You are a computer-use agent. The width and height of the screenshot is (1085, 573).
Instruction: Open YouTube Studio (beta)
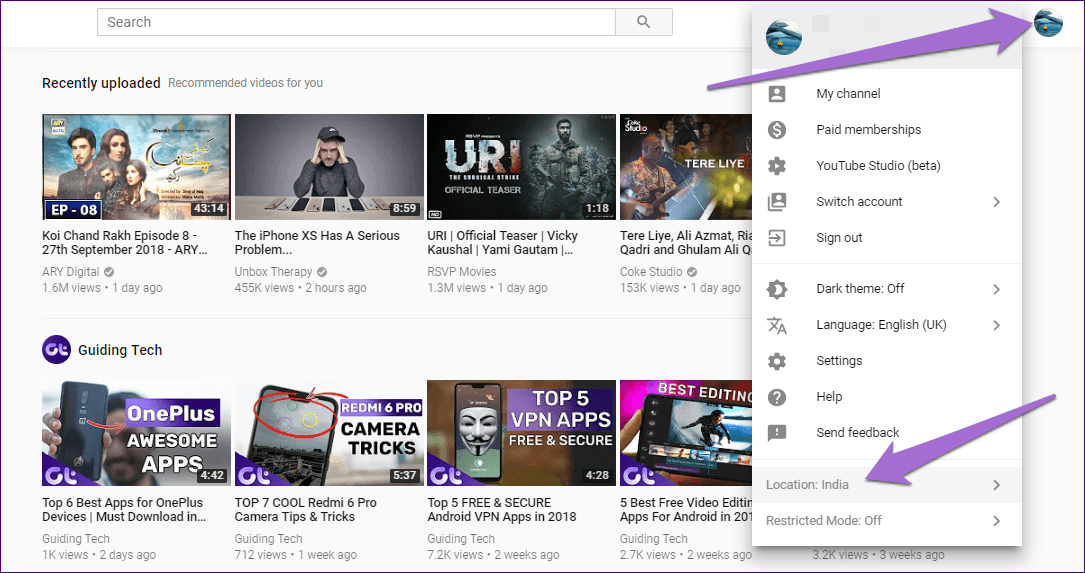886,165
